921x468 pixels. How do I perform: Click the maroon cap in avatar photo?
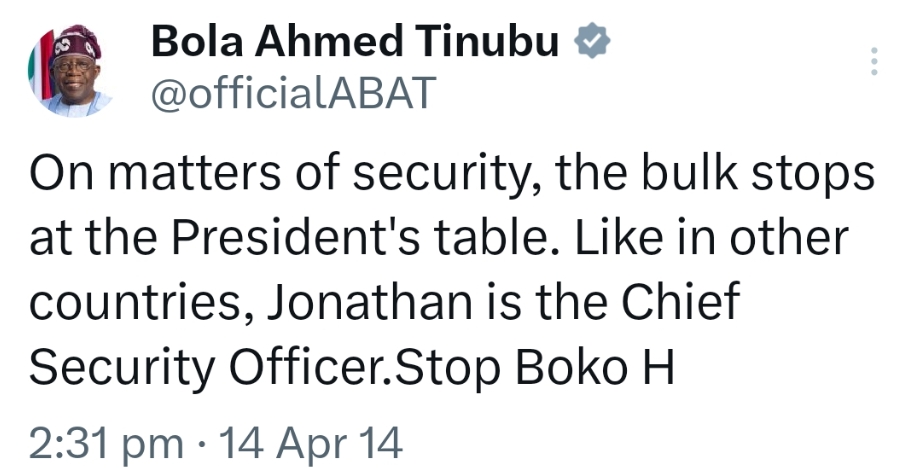[x=76, y=42]
